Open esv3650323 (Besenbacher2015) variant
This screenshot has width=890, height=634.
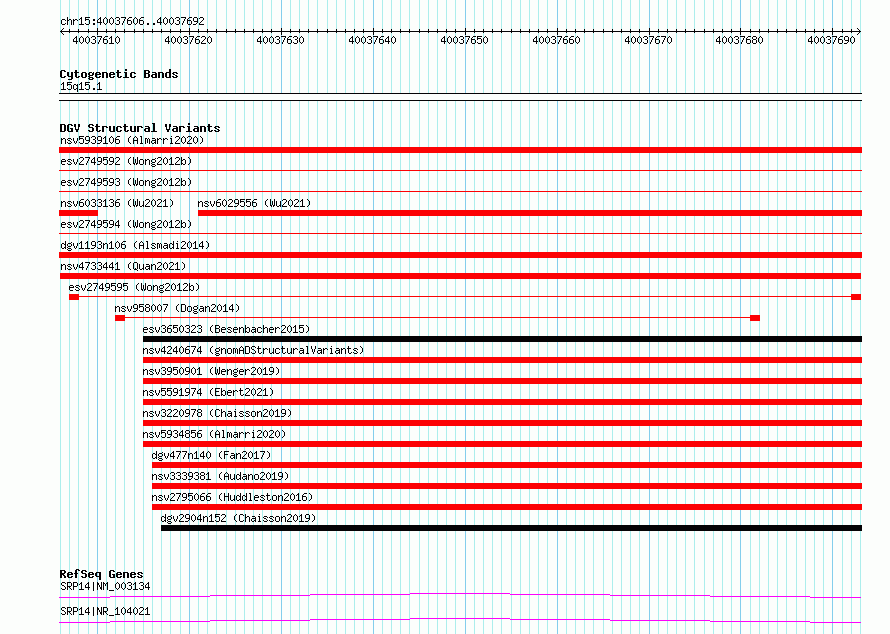tap(226, 329)
